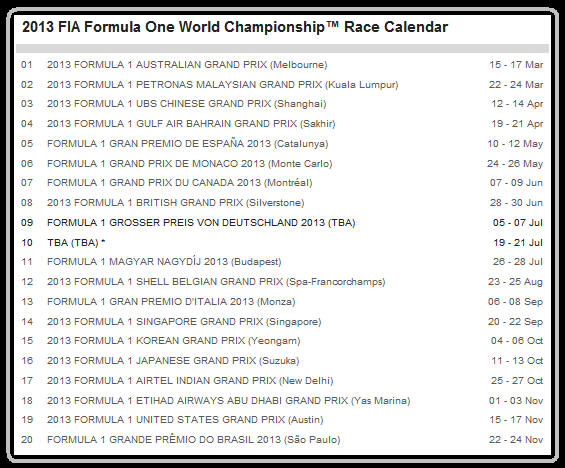
Task: Open Magyar Nagydíj Budapest entry
Action: [x=164, y=262]
